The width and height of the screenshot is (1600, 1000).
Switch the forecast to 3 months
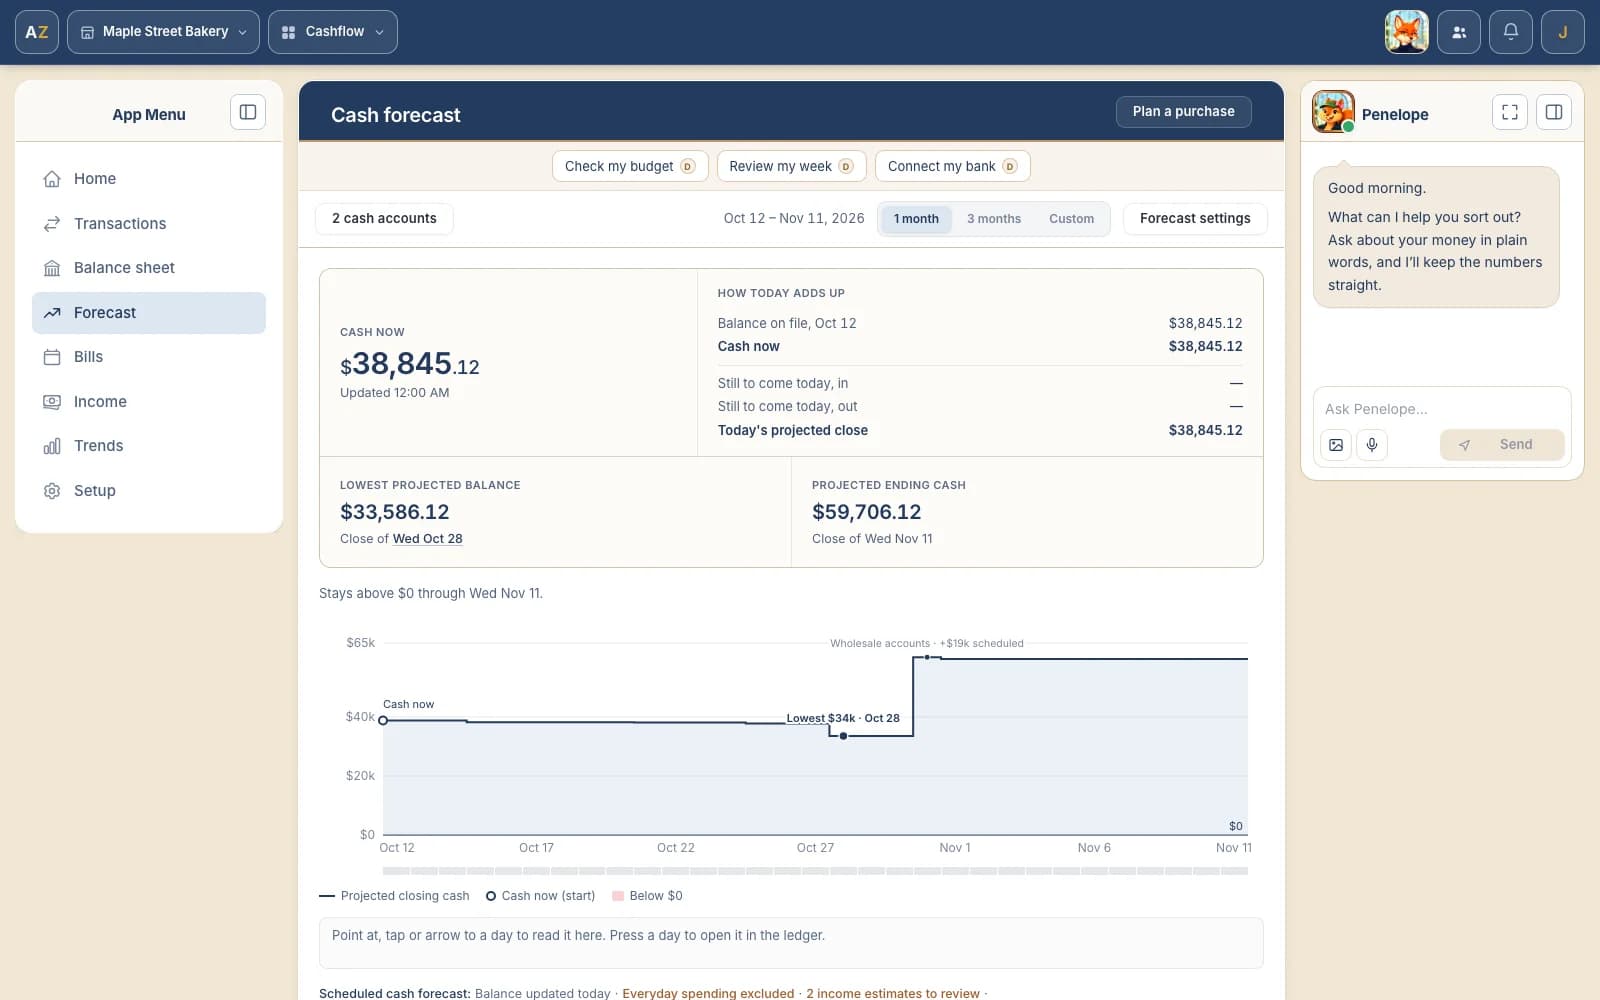coord(994,219)
